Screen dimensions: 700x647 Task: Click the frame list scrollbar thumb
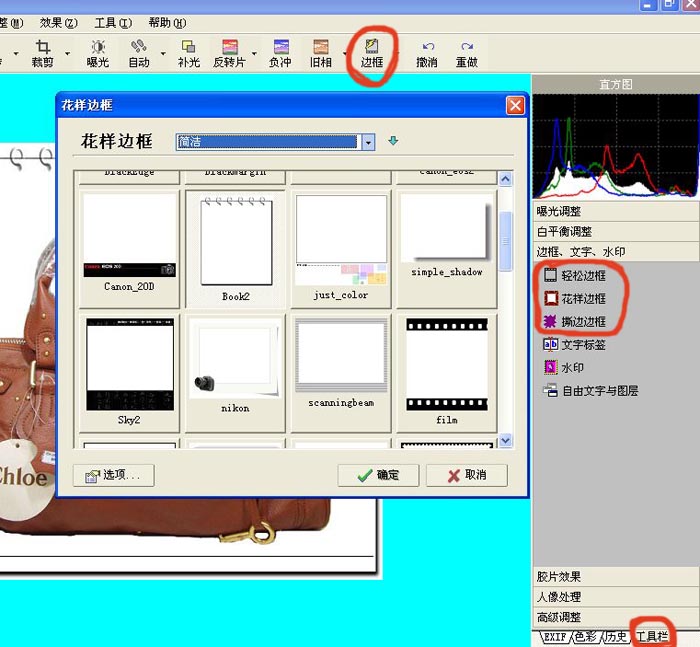(x=505, y=241)
